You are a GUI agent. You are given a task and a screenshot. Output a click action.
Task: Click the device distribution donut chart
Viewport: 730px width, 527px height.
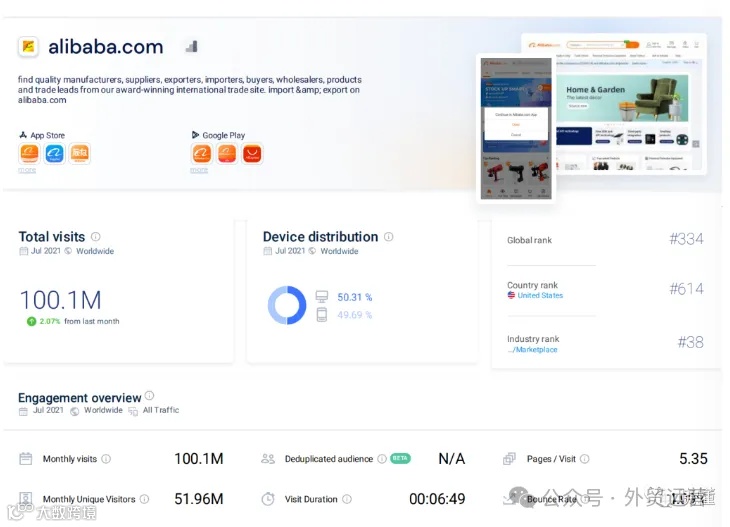click(x=287, y=305)
